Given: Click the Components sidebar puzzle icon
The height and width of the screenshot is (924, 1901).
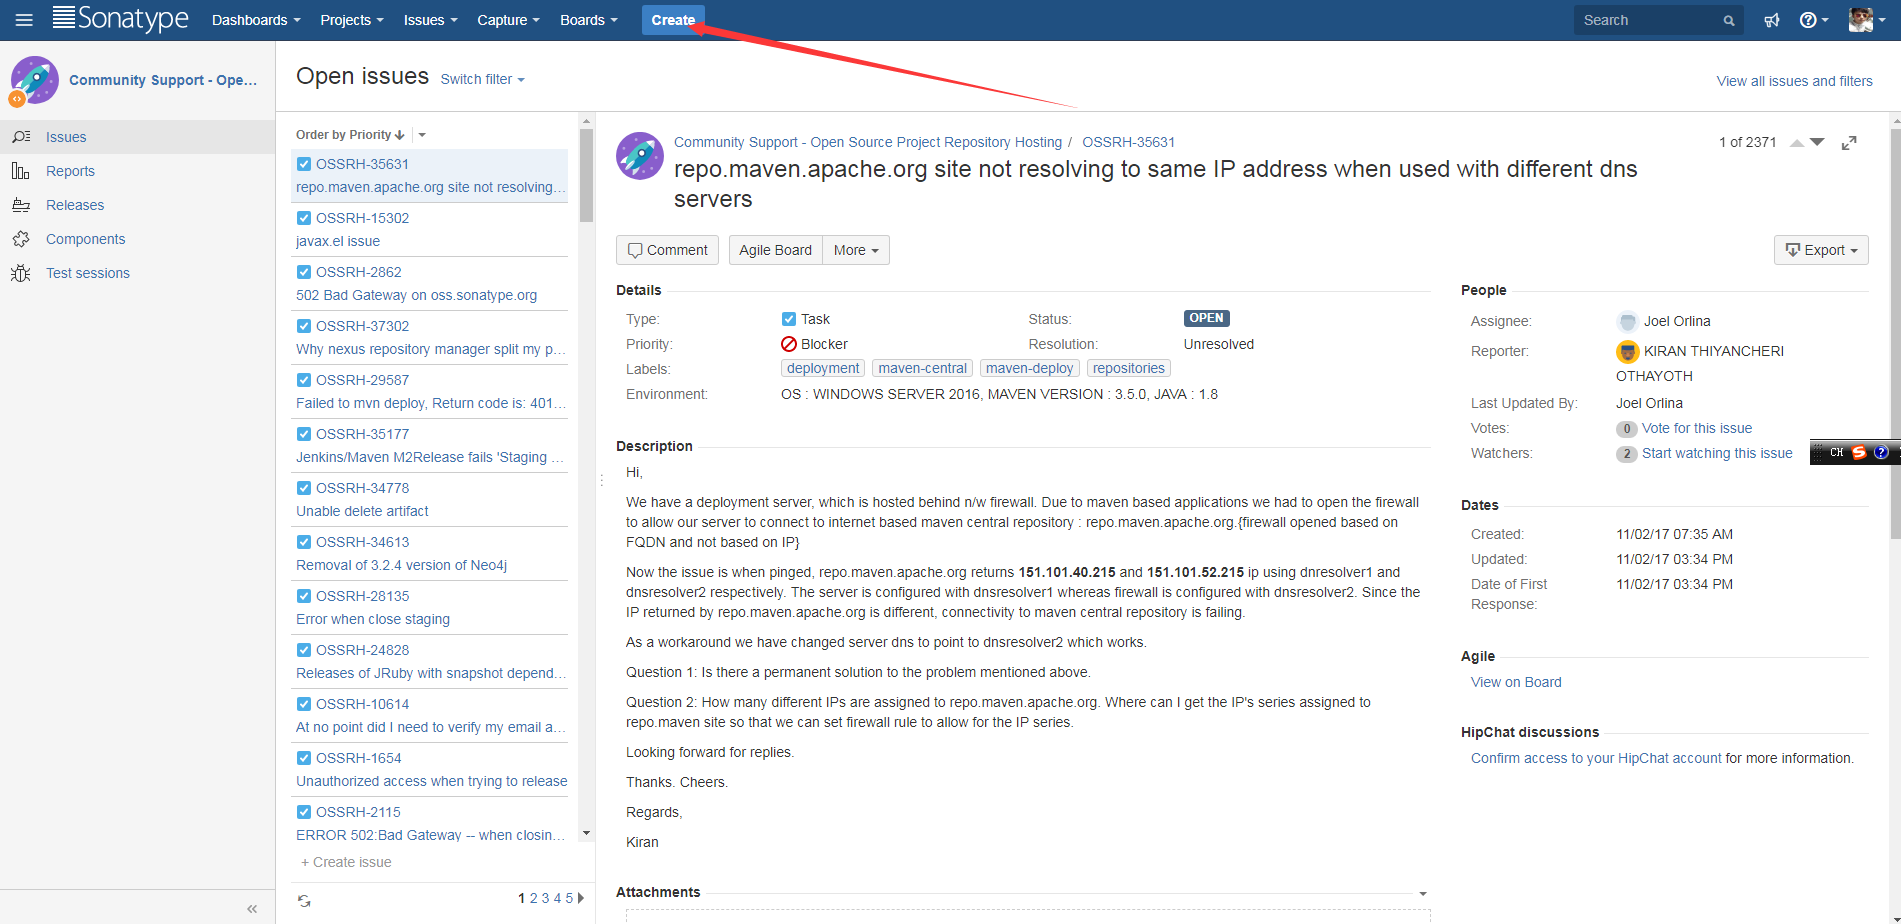Looking at the screenshot, I should [x=21, y=239].
